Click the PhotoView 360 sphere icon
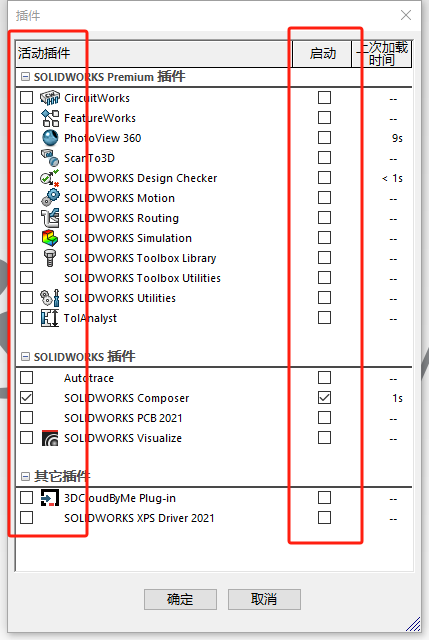This screenshot has height=640, width=429. [50, 138]
